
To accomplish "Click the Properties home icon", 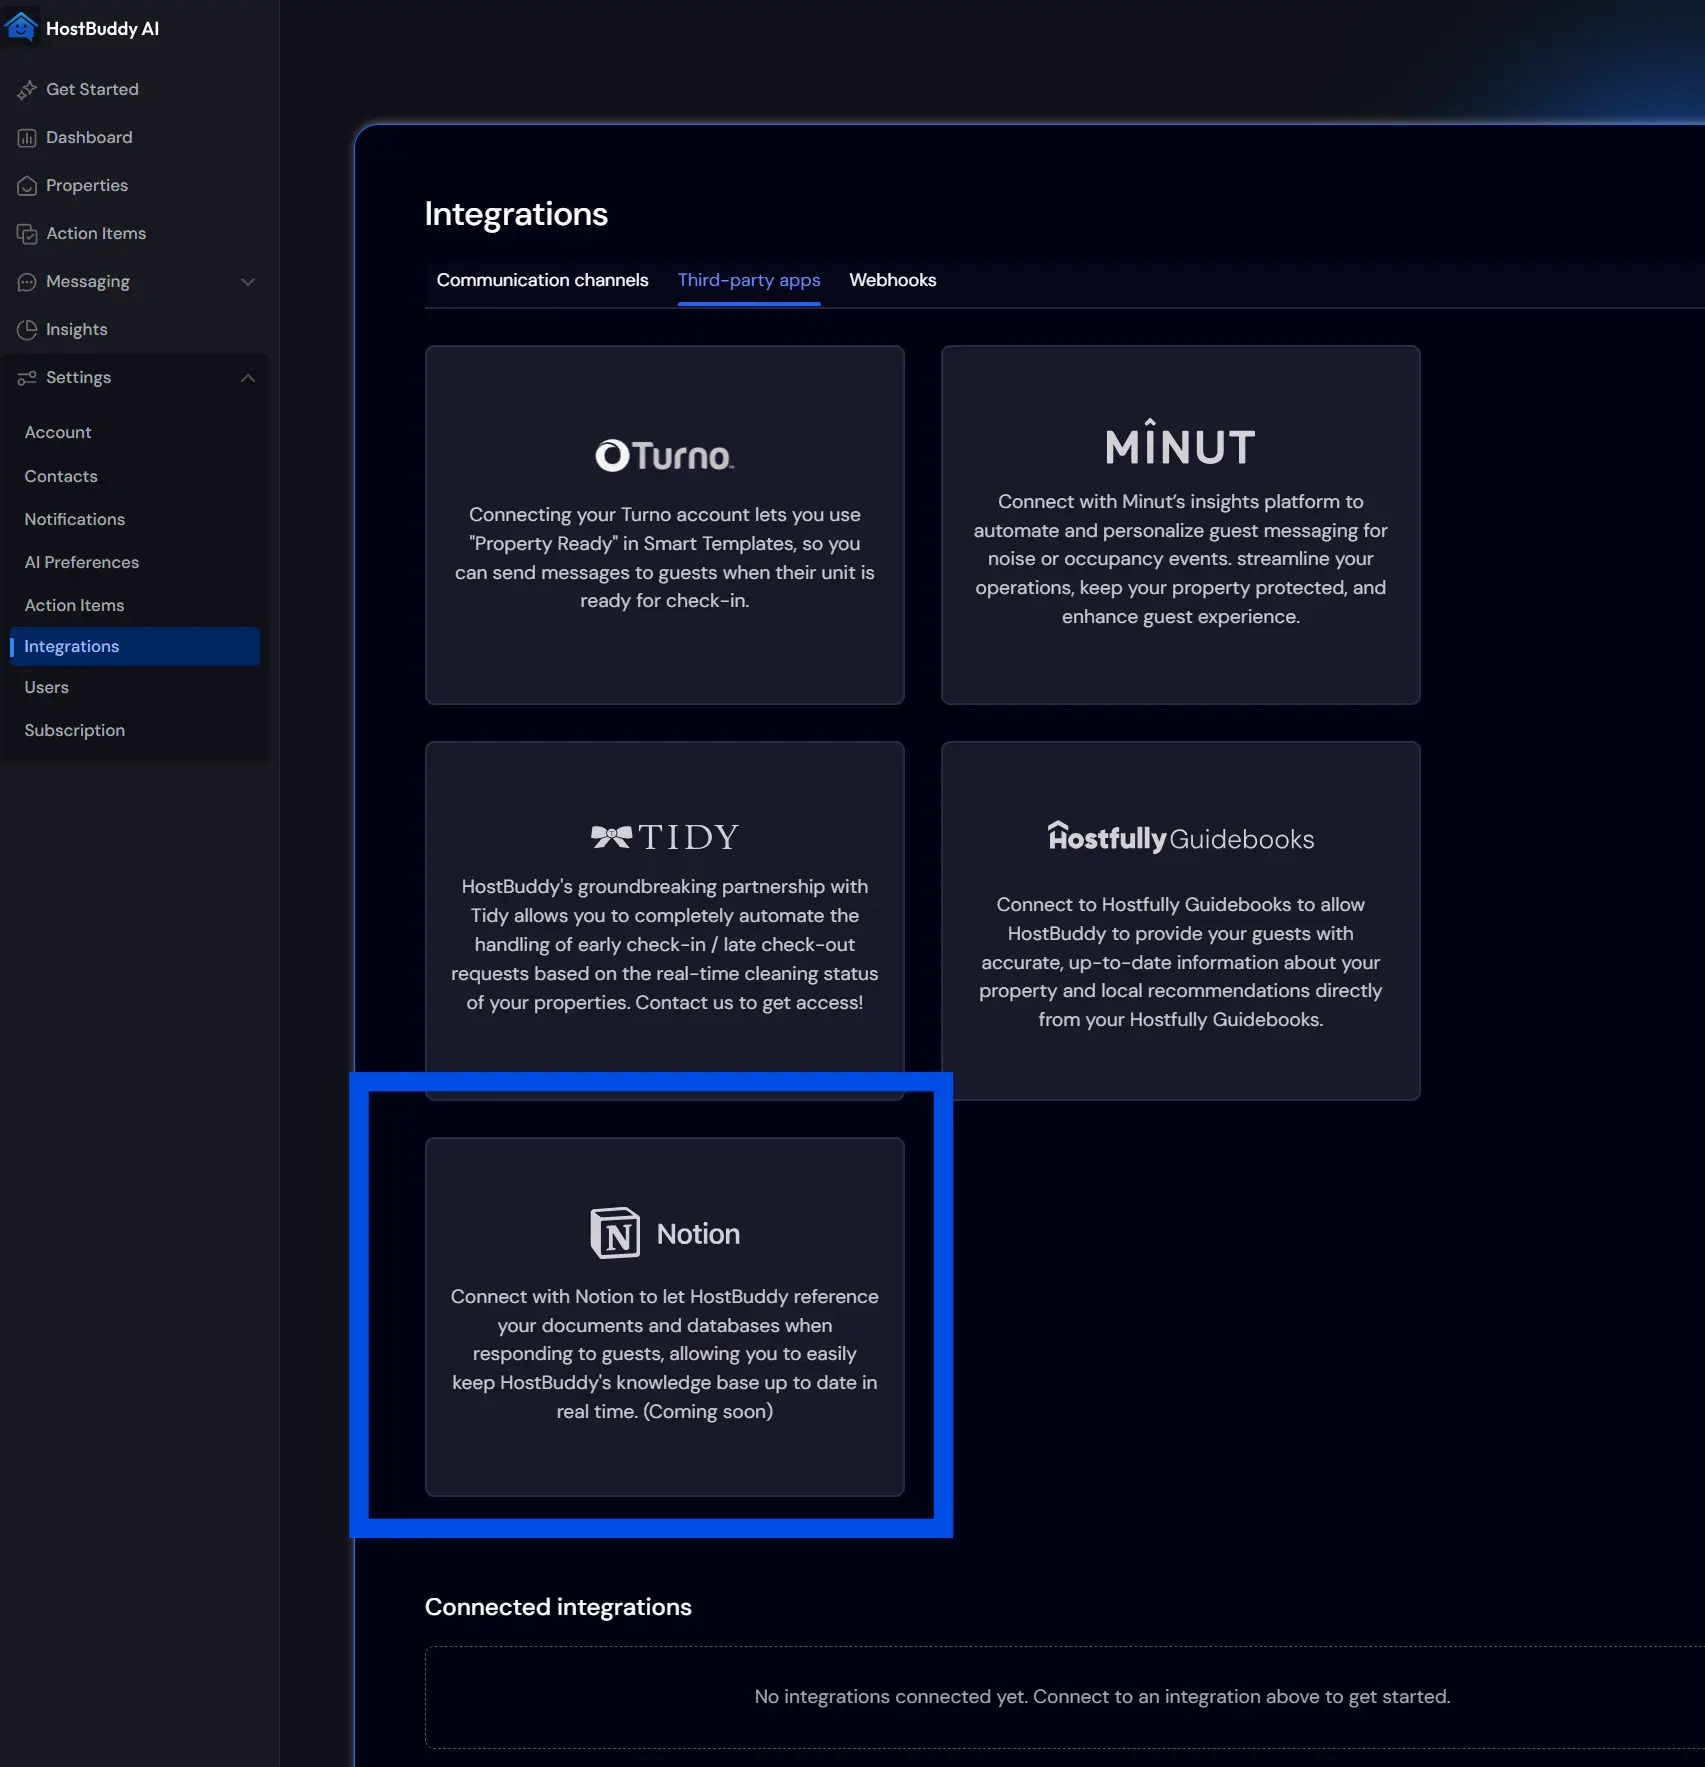I will click(27, 186).
